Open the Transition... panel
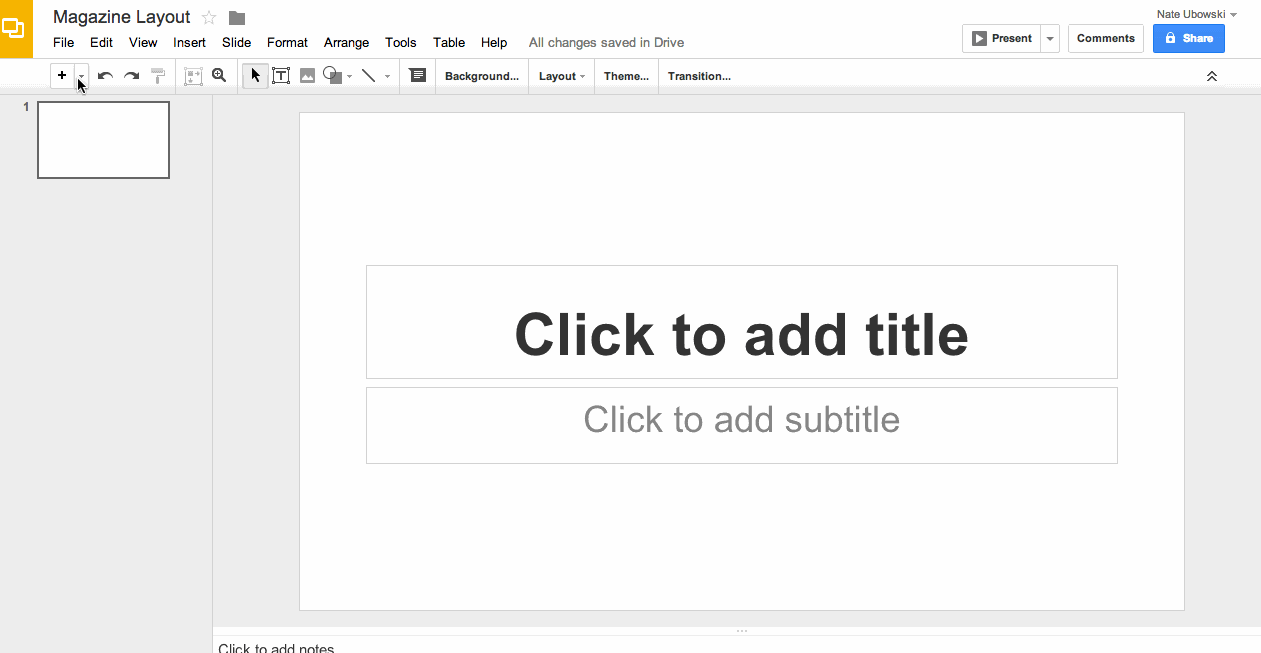The image size is (1261, 653). pyautogui.click(x=699, y=76)
